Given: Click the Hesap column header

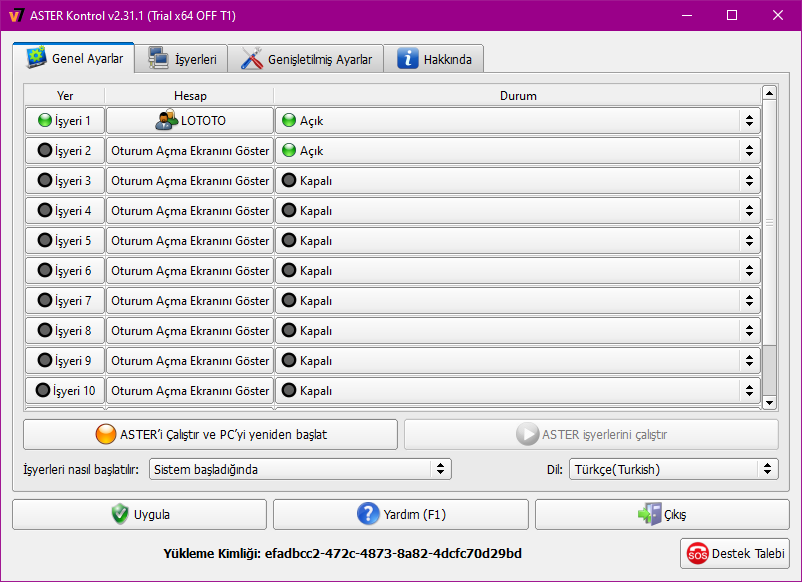Looking at the screenshot, I should 190,96.
